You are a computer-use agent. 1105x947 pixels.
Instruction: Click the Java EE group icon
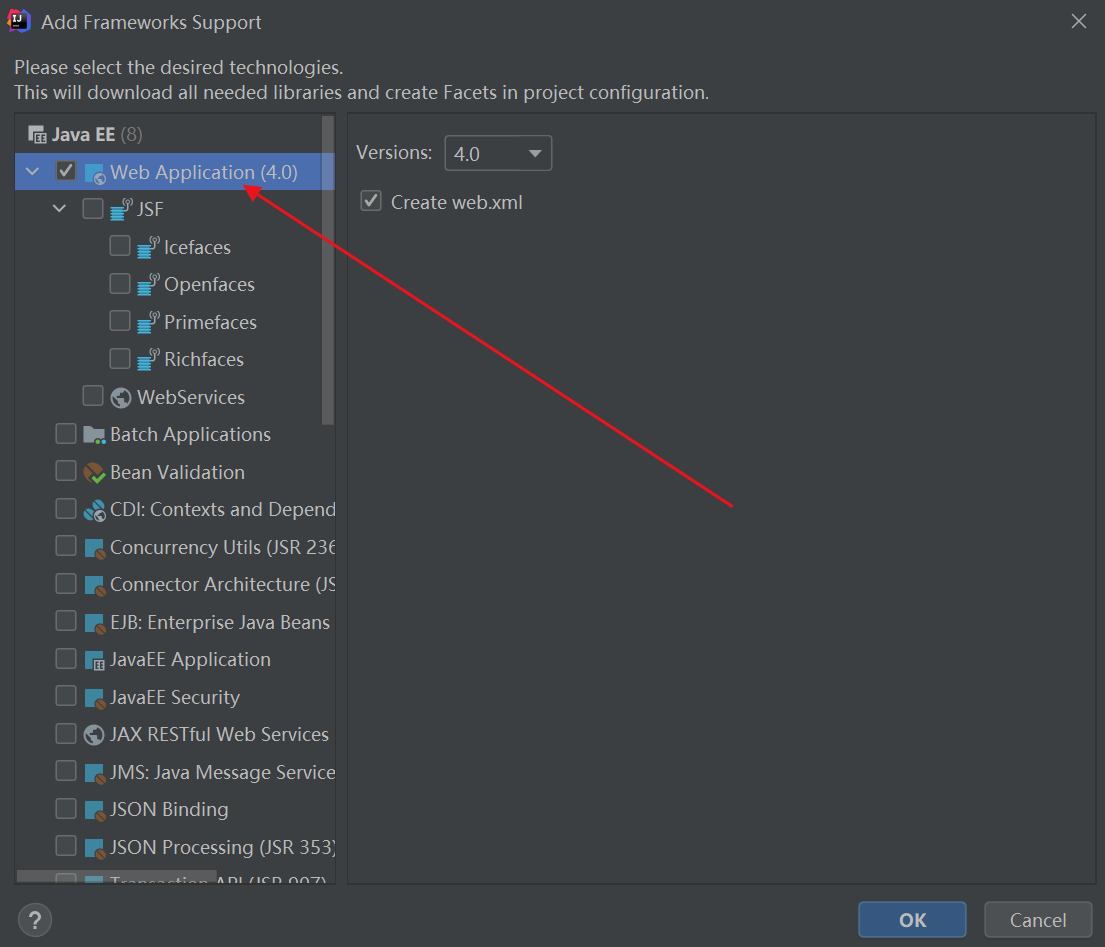coord(37,134)
